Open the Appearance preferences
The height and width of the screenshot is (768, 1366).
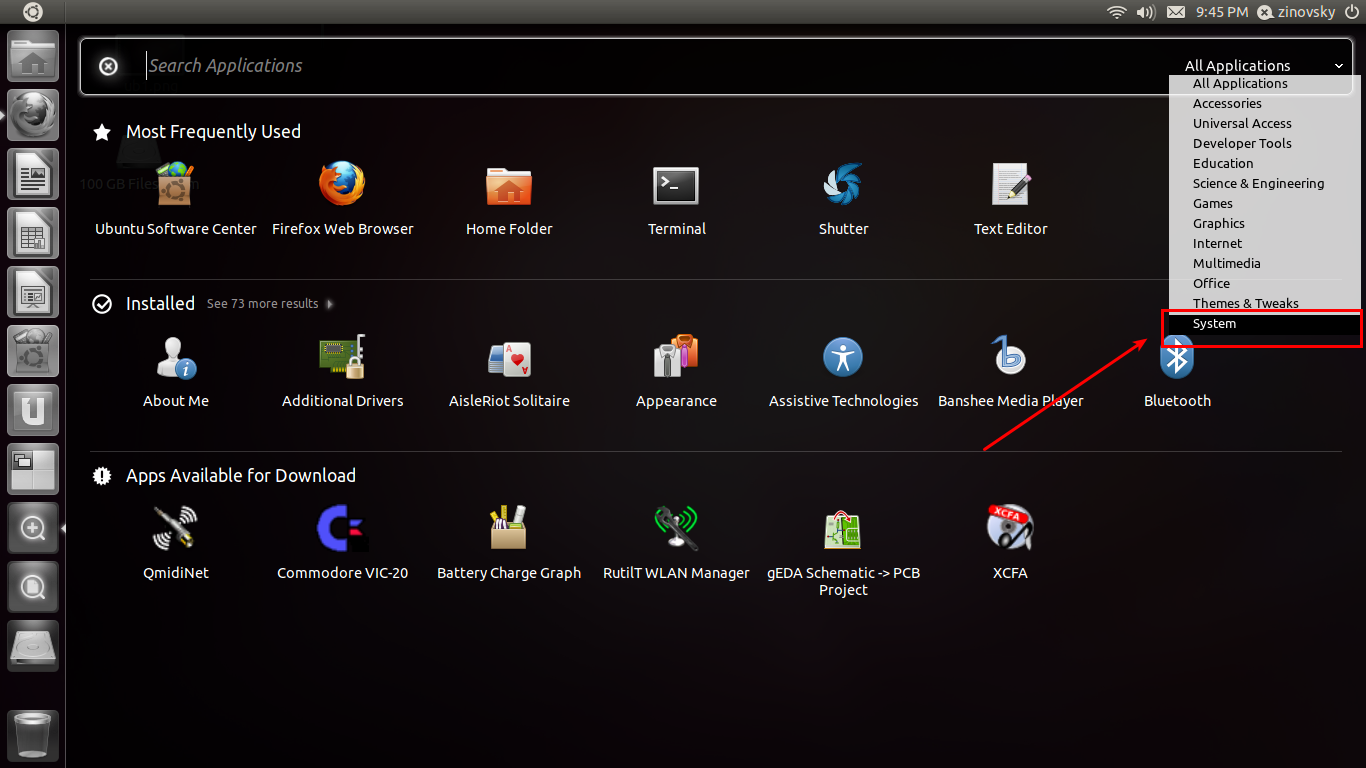[676, 372]
